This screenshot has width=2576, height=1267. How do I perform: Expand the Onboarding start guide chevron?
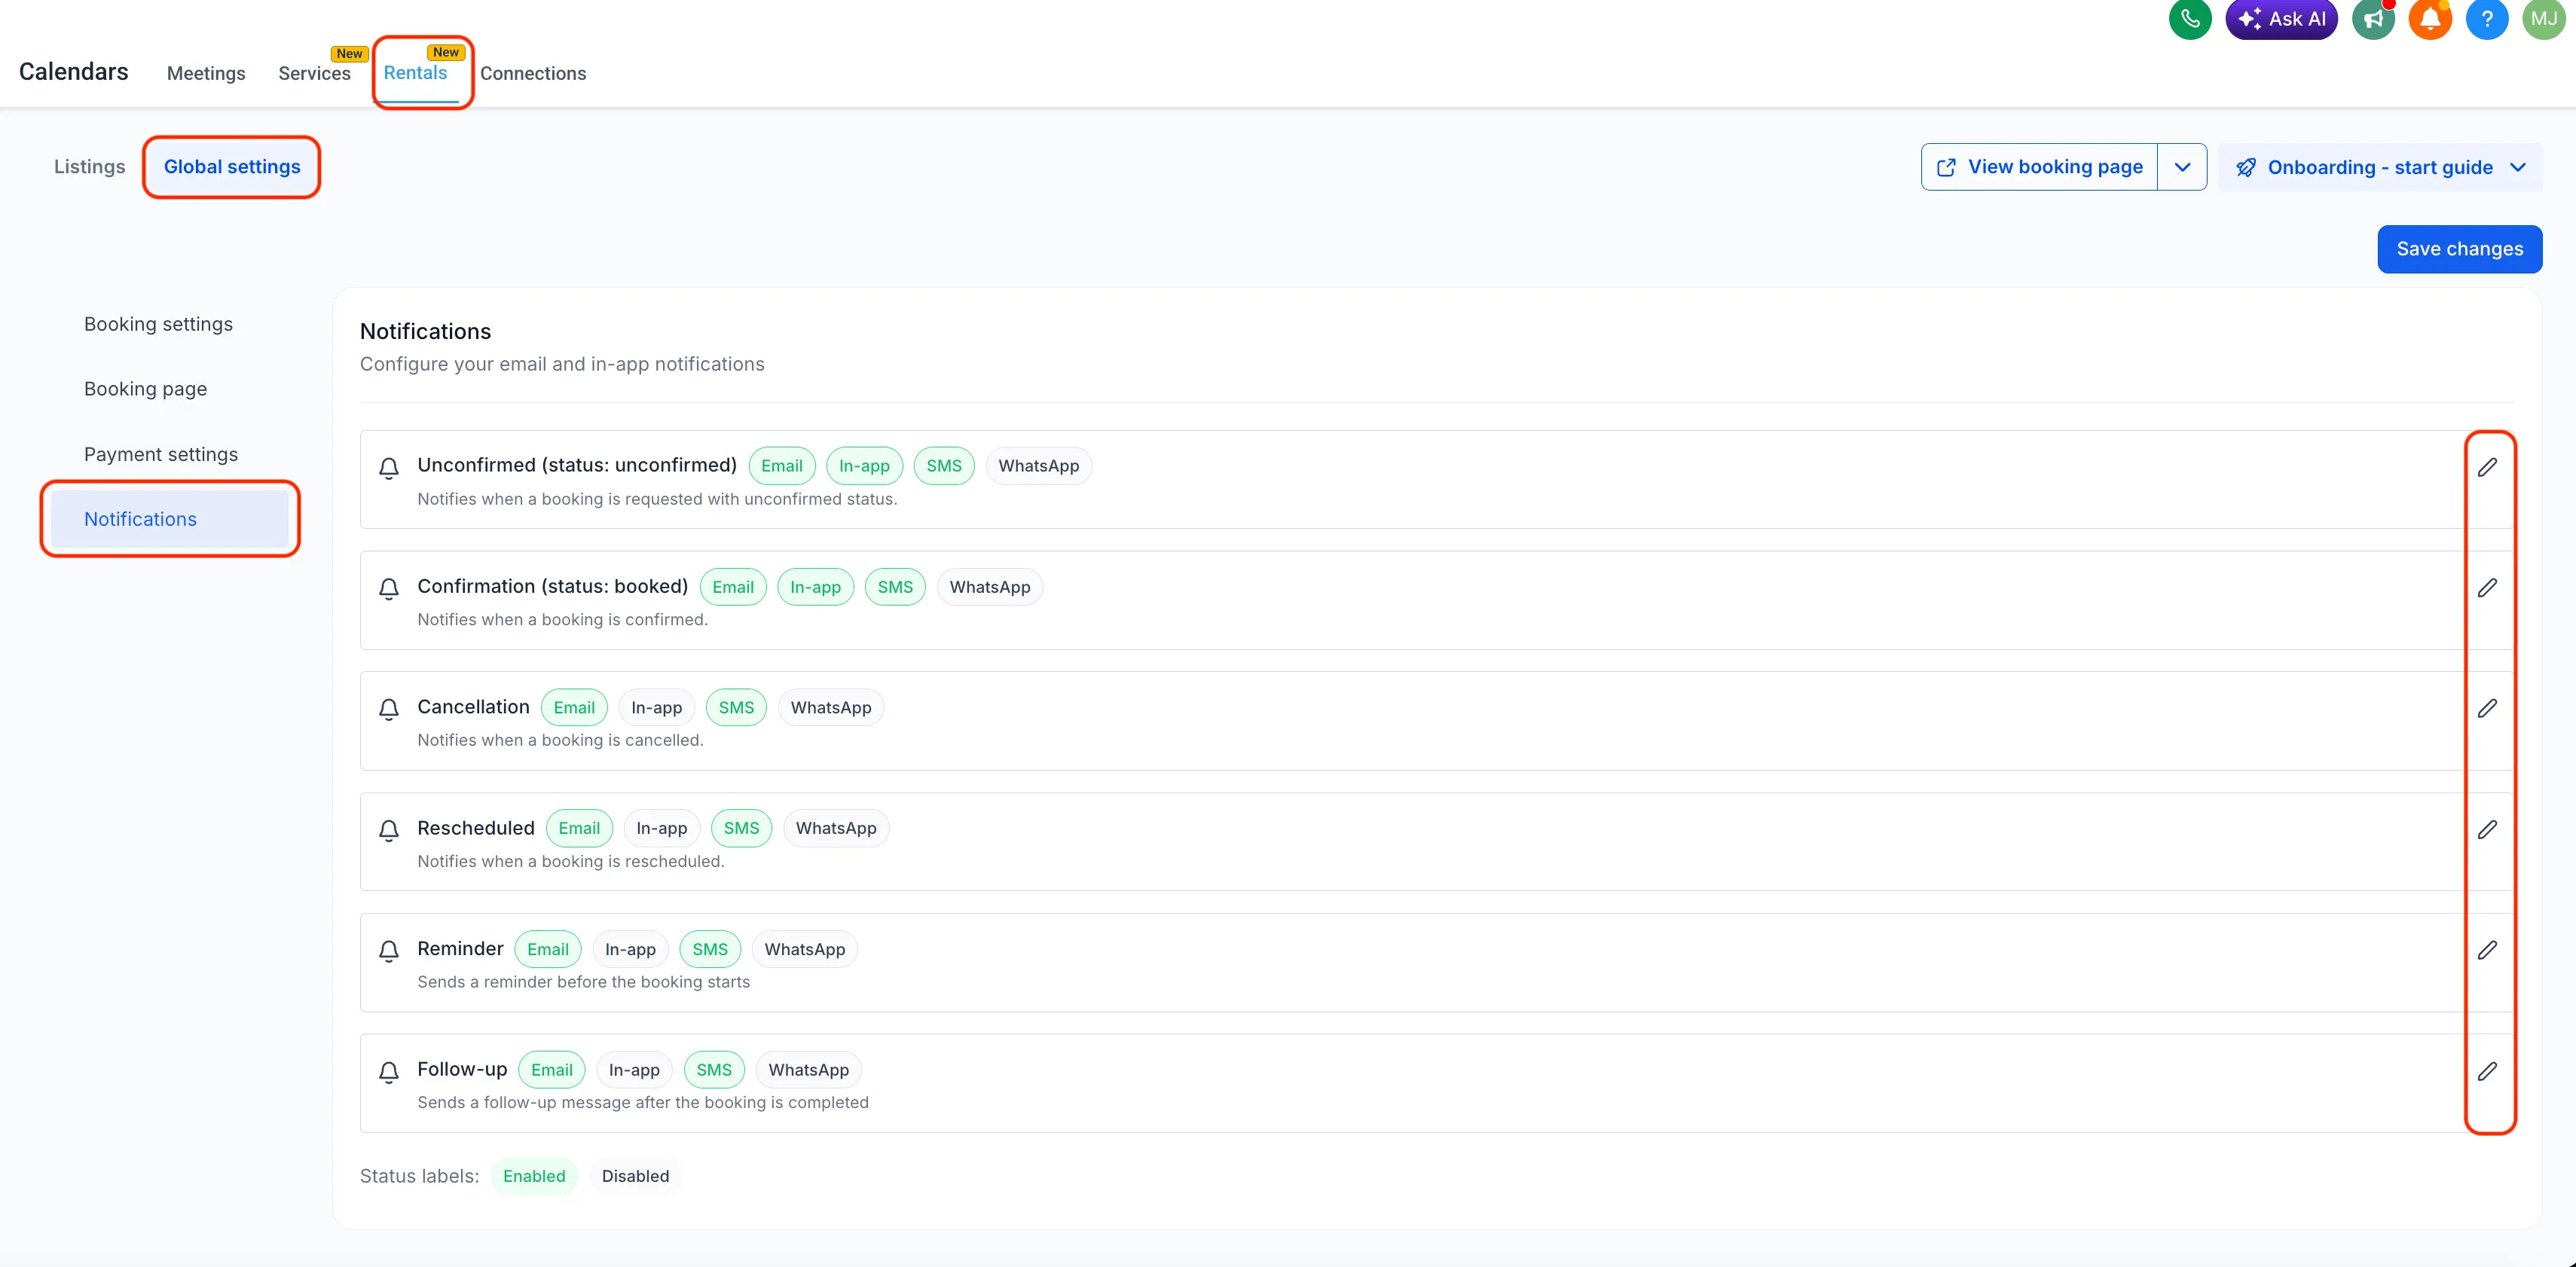(2517, 167)
